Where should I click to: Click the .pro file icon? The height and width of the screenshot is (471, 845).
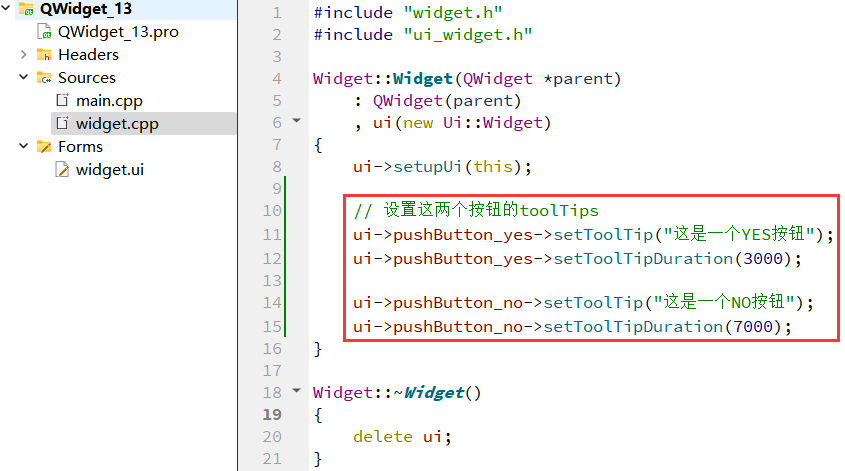[44, 32]
